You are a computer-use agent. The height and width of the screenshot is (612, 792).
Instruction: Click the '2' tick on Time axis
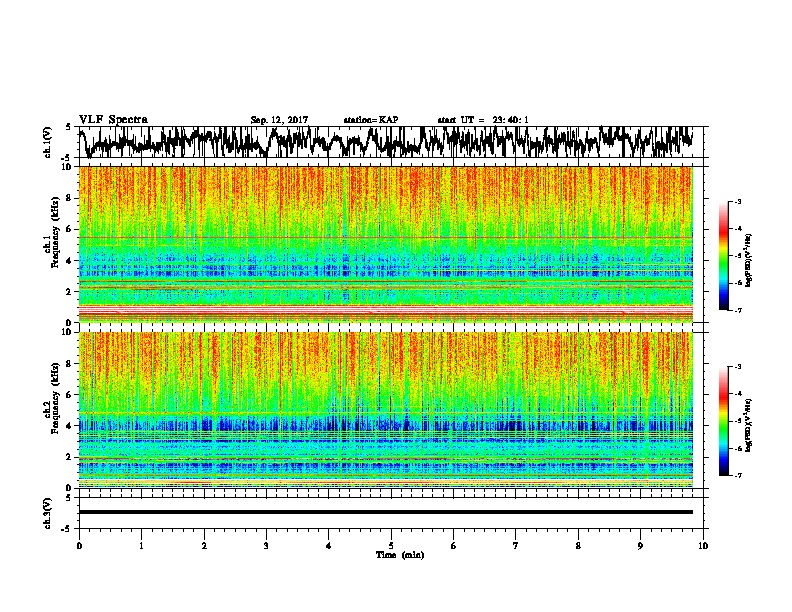click(x=204, y=546)
